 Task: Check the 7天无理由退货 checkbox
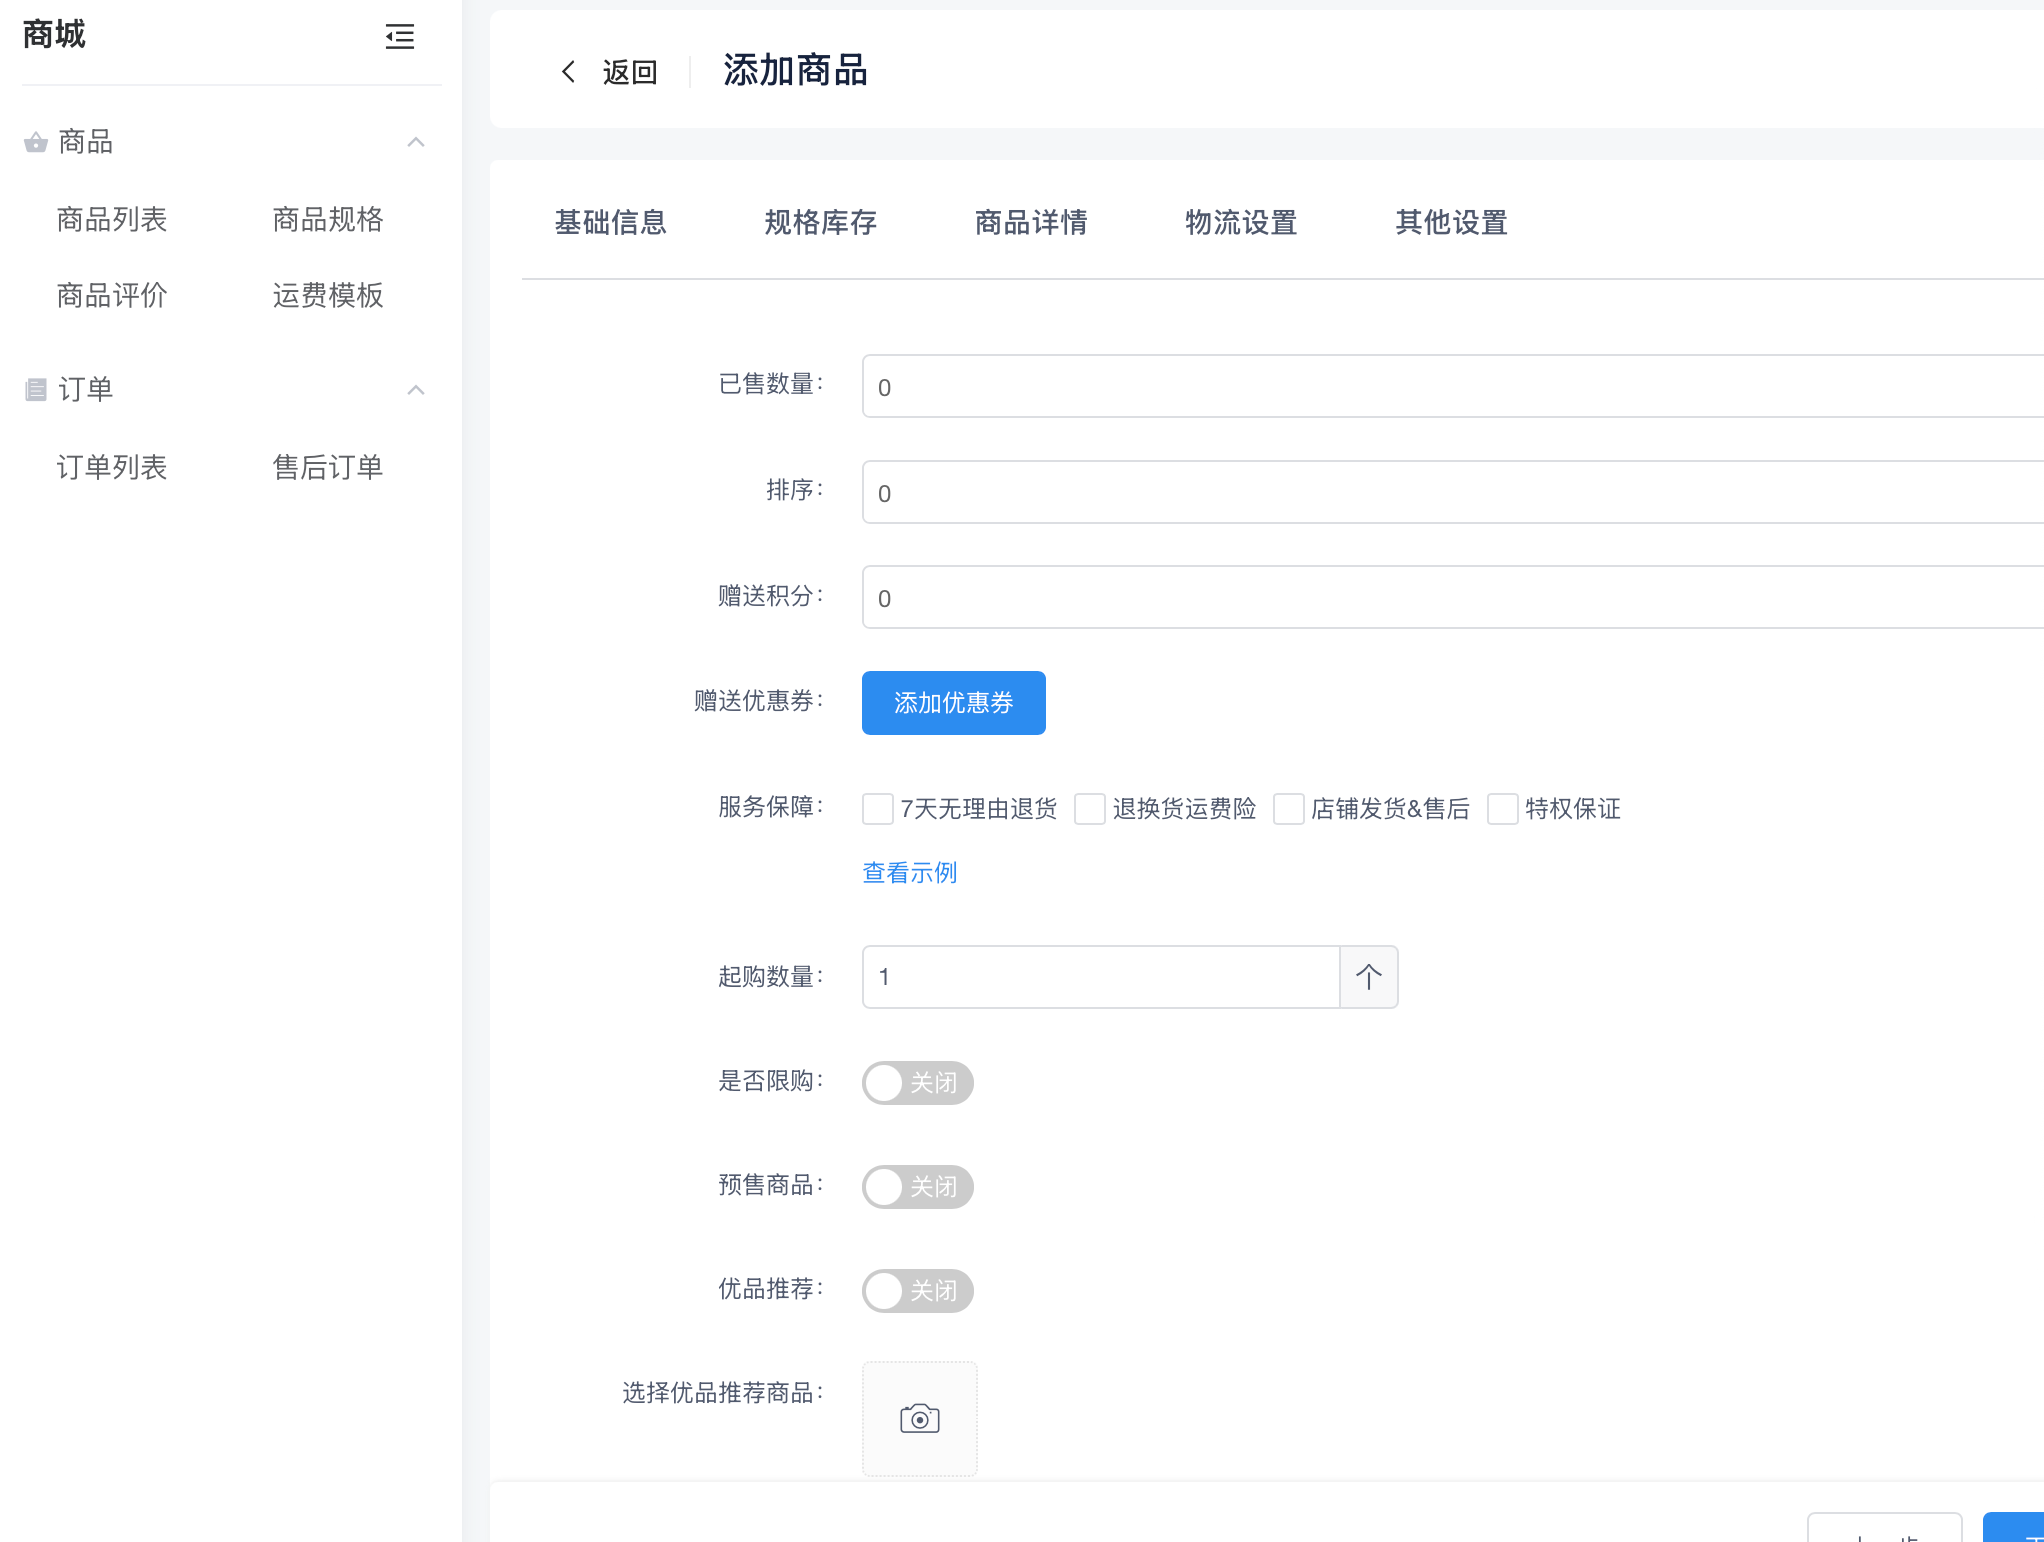(x=878, y=808)
